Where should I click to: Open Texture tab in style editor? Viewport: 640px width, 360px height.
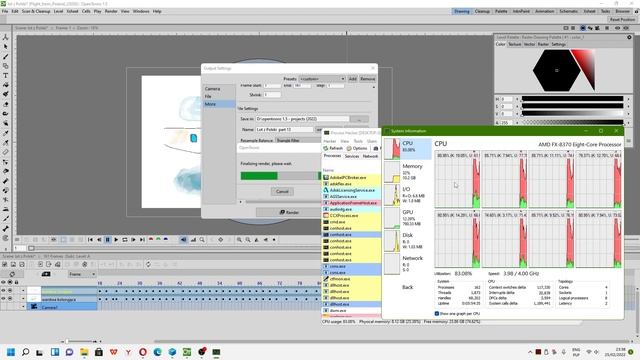click(514, 44)
